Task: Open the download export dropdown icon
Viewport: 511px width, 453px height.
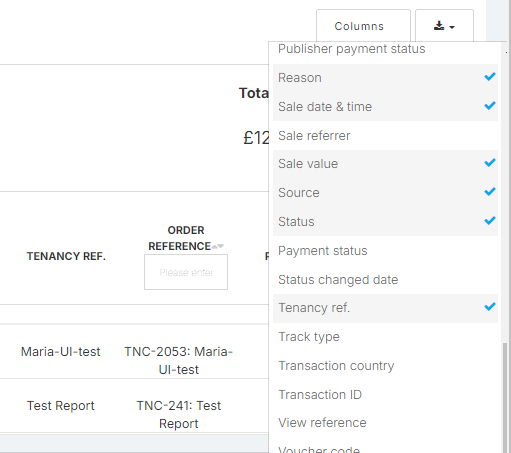Action: (x=439, y=26)
